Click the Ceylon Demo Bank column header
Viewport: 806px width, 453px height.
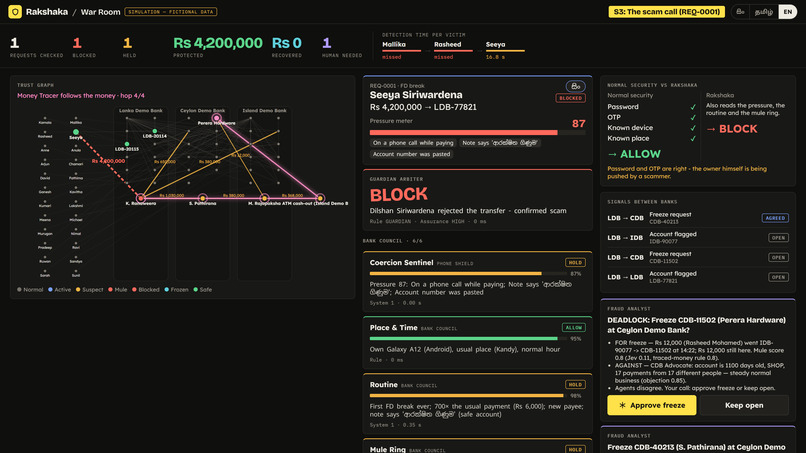[203, 111]
